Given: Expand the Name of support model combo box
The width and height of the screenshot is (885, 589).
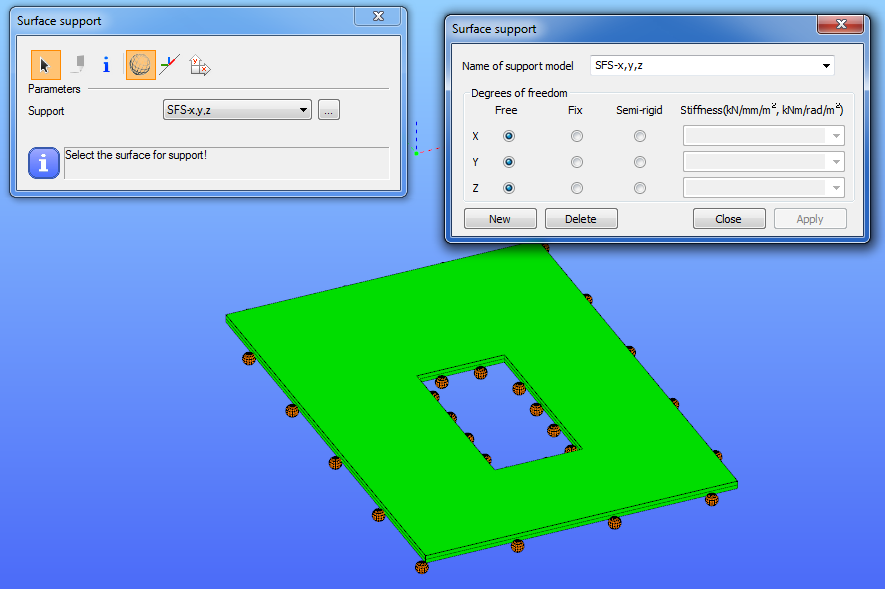Looking at the screenshot, I should click(x=712, y=65).
